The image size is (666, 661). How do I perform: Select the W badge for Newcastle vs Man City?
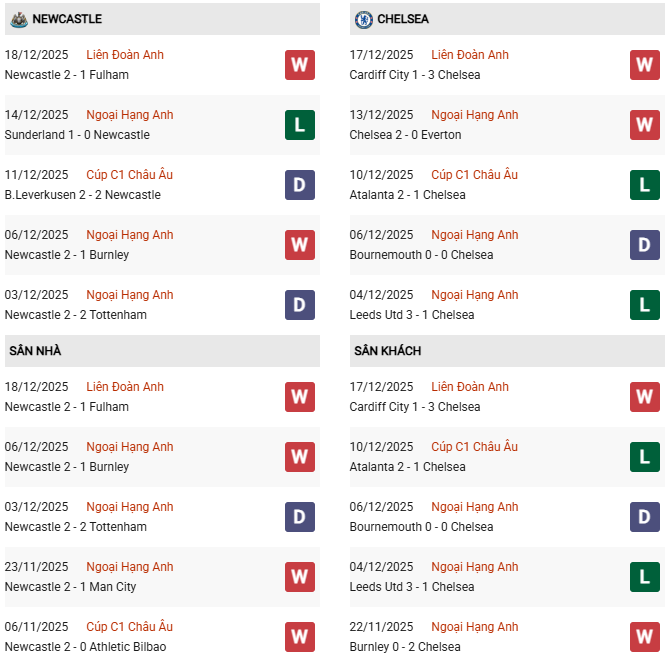(x=299, y=577)
